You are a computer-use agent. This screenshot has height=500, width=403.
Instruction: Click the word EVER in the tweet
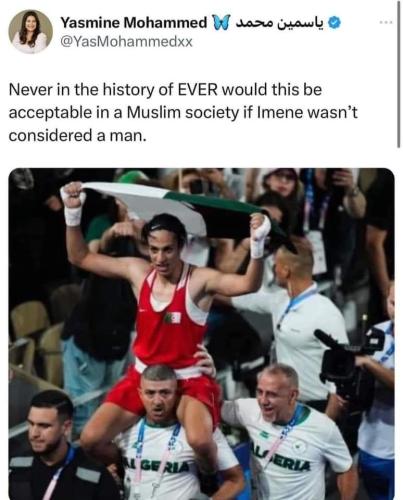[197, 90]
